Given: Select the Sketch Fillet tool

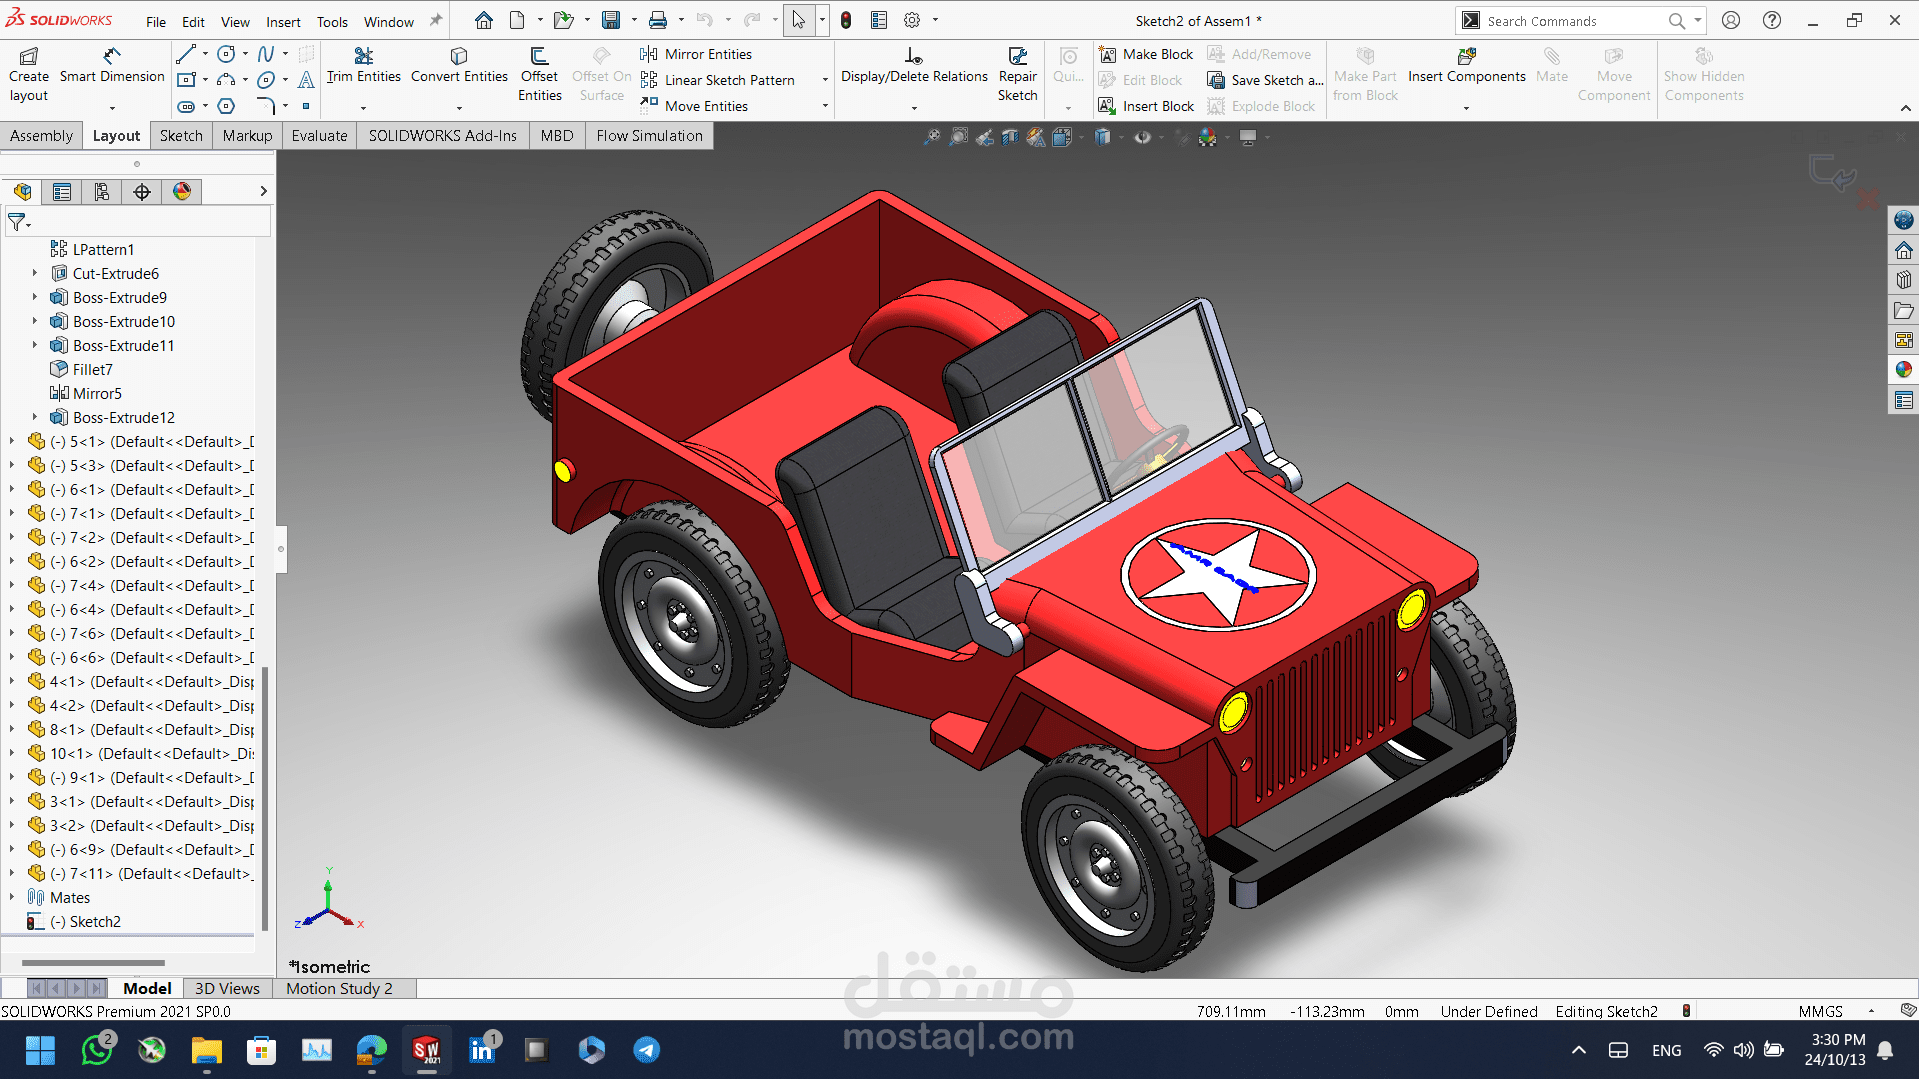Looking at the screenshot, I should (x=266, y=106).
